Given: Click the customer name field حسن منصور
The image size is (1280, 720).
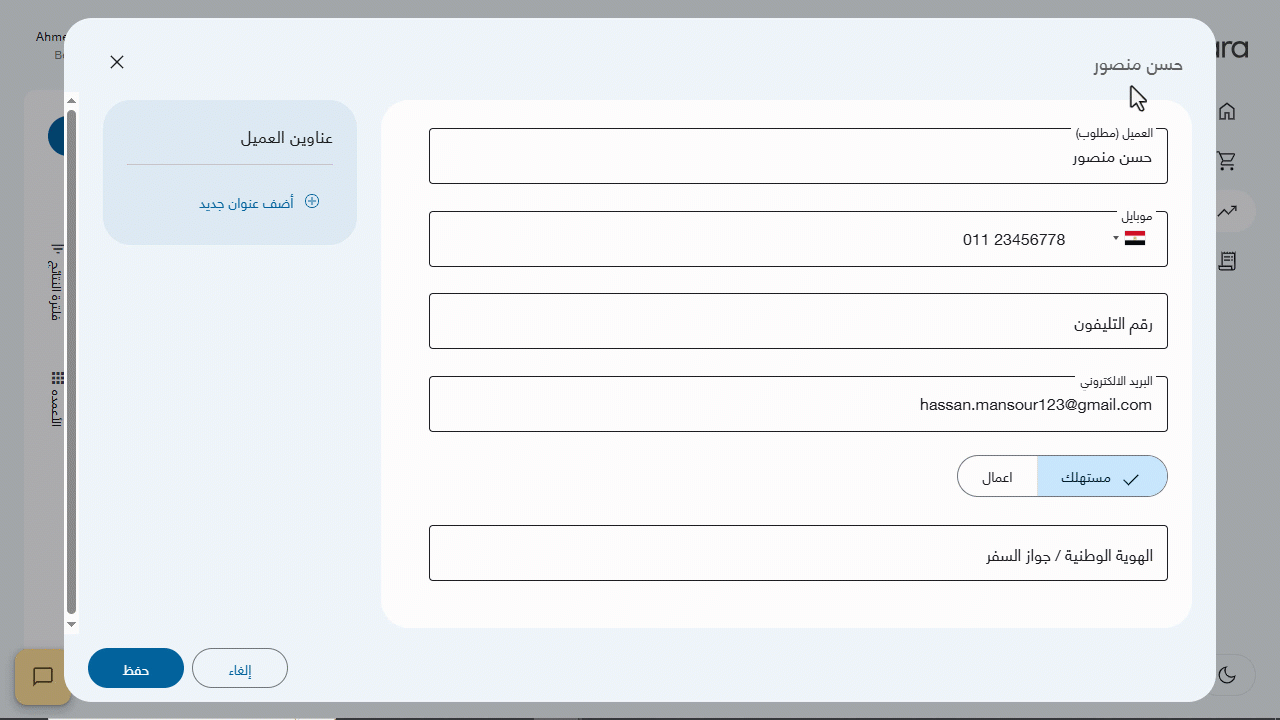Looking at the screenshot, I should point(798,156).
